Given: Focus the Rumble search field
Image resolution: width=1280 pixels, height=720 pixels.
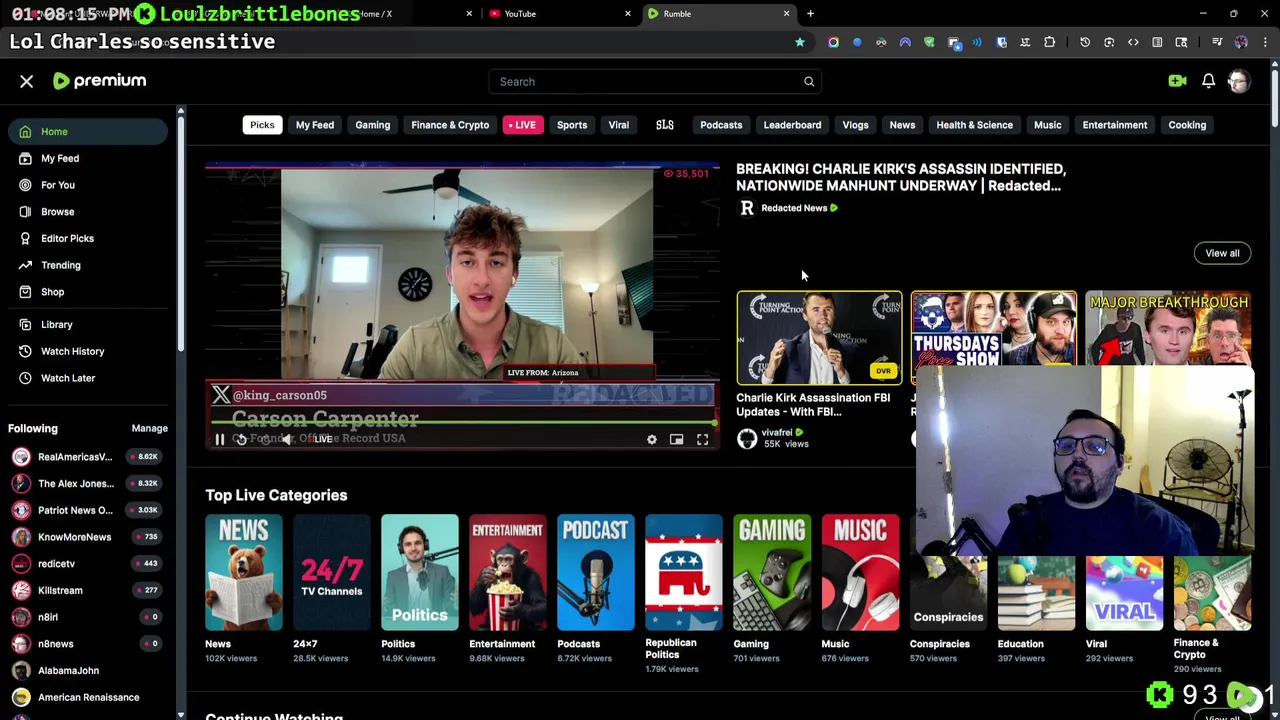Looking at the screenshot, I should click(655, 82).
